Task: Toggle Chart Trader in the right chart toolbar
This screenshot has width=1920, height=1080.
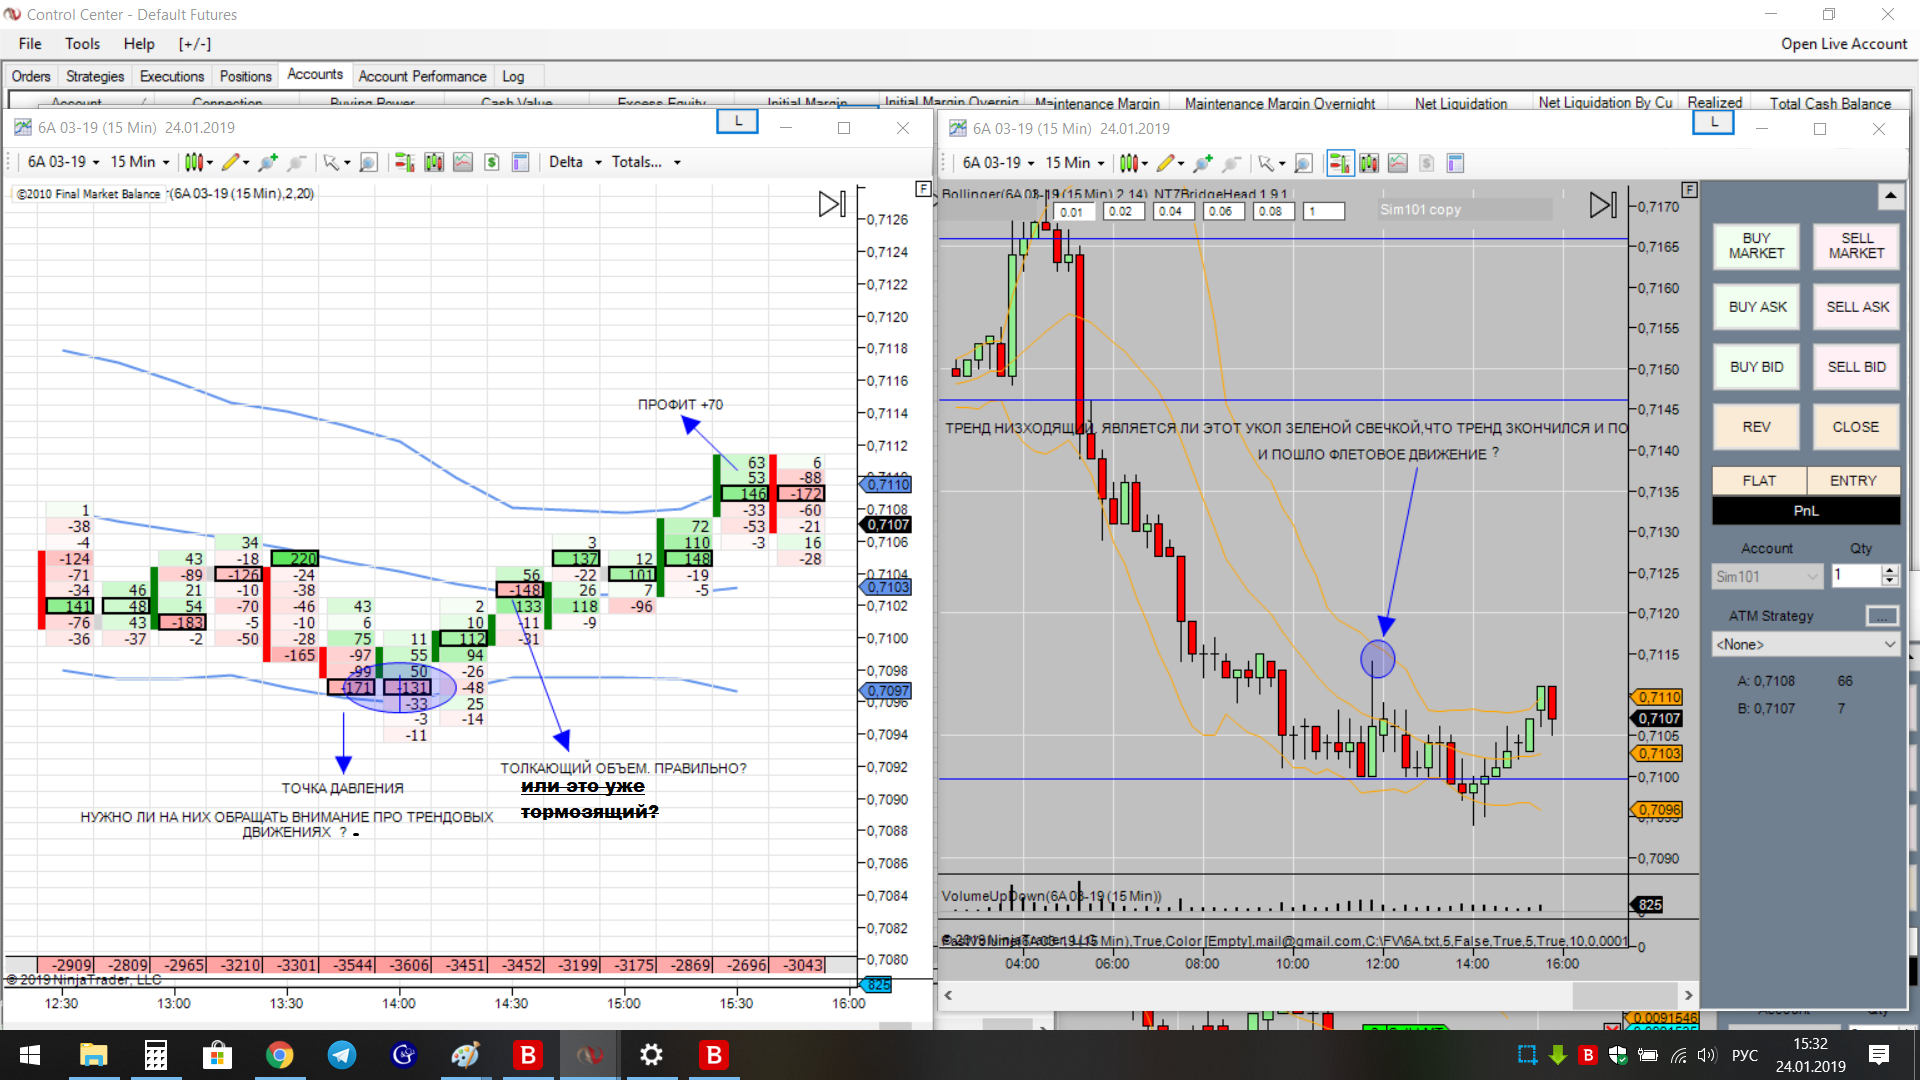Action: [1339, 163]
